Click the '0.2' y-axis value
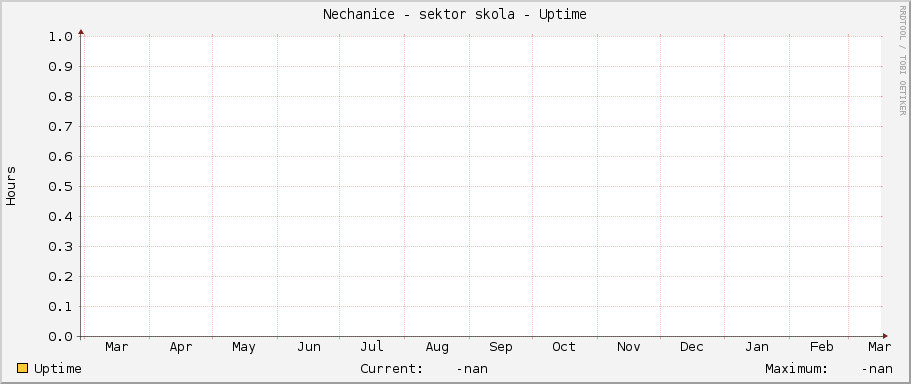Image resolution: width=911 pixels, height=384 pixels. 60,277
